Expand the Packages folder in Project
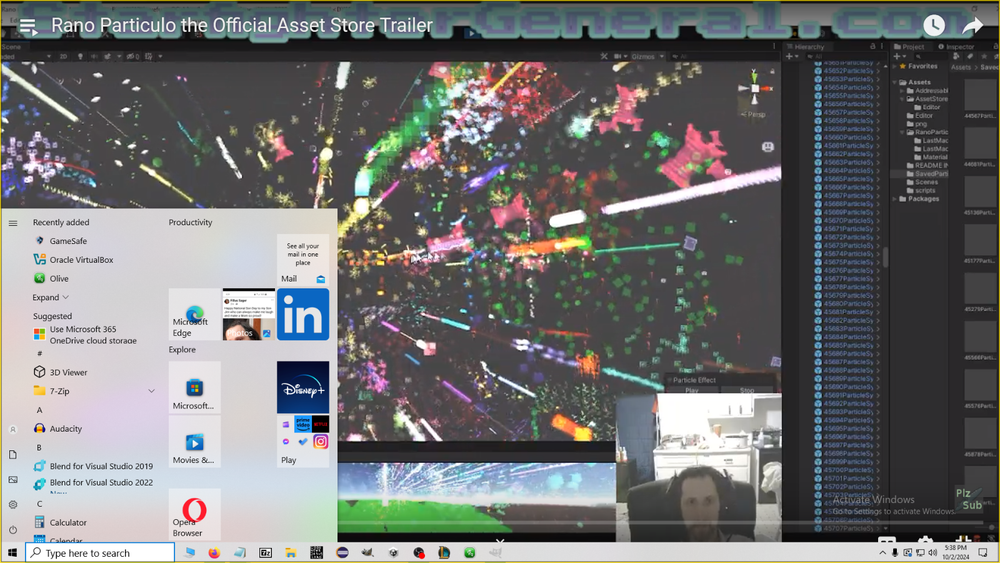1000x563 pixels. (895, 199)
